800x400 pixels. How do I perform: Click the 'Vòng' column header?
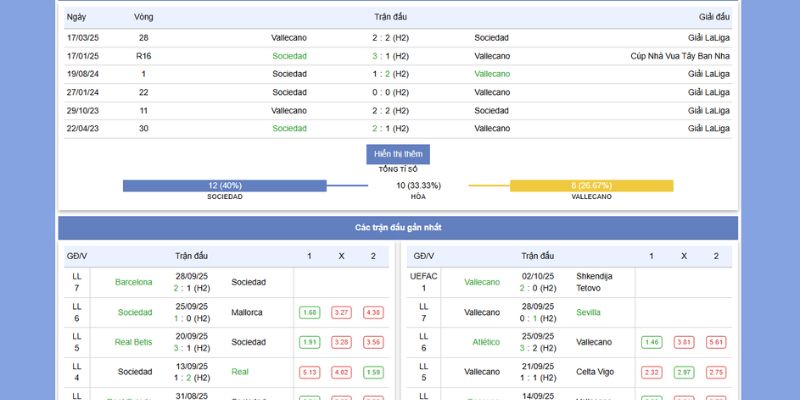[144, 18]
